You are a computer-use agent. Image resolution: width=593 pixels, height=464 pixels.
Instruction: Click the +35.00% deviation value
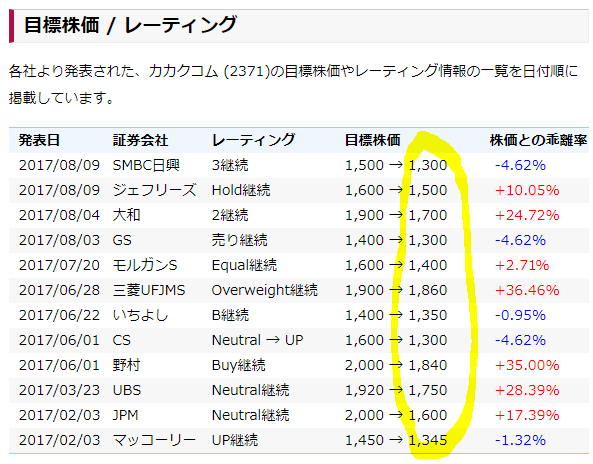pos(527,365)
